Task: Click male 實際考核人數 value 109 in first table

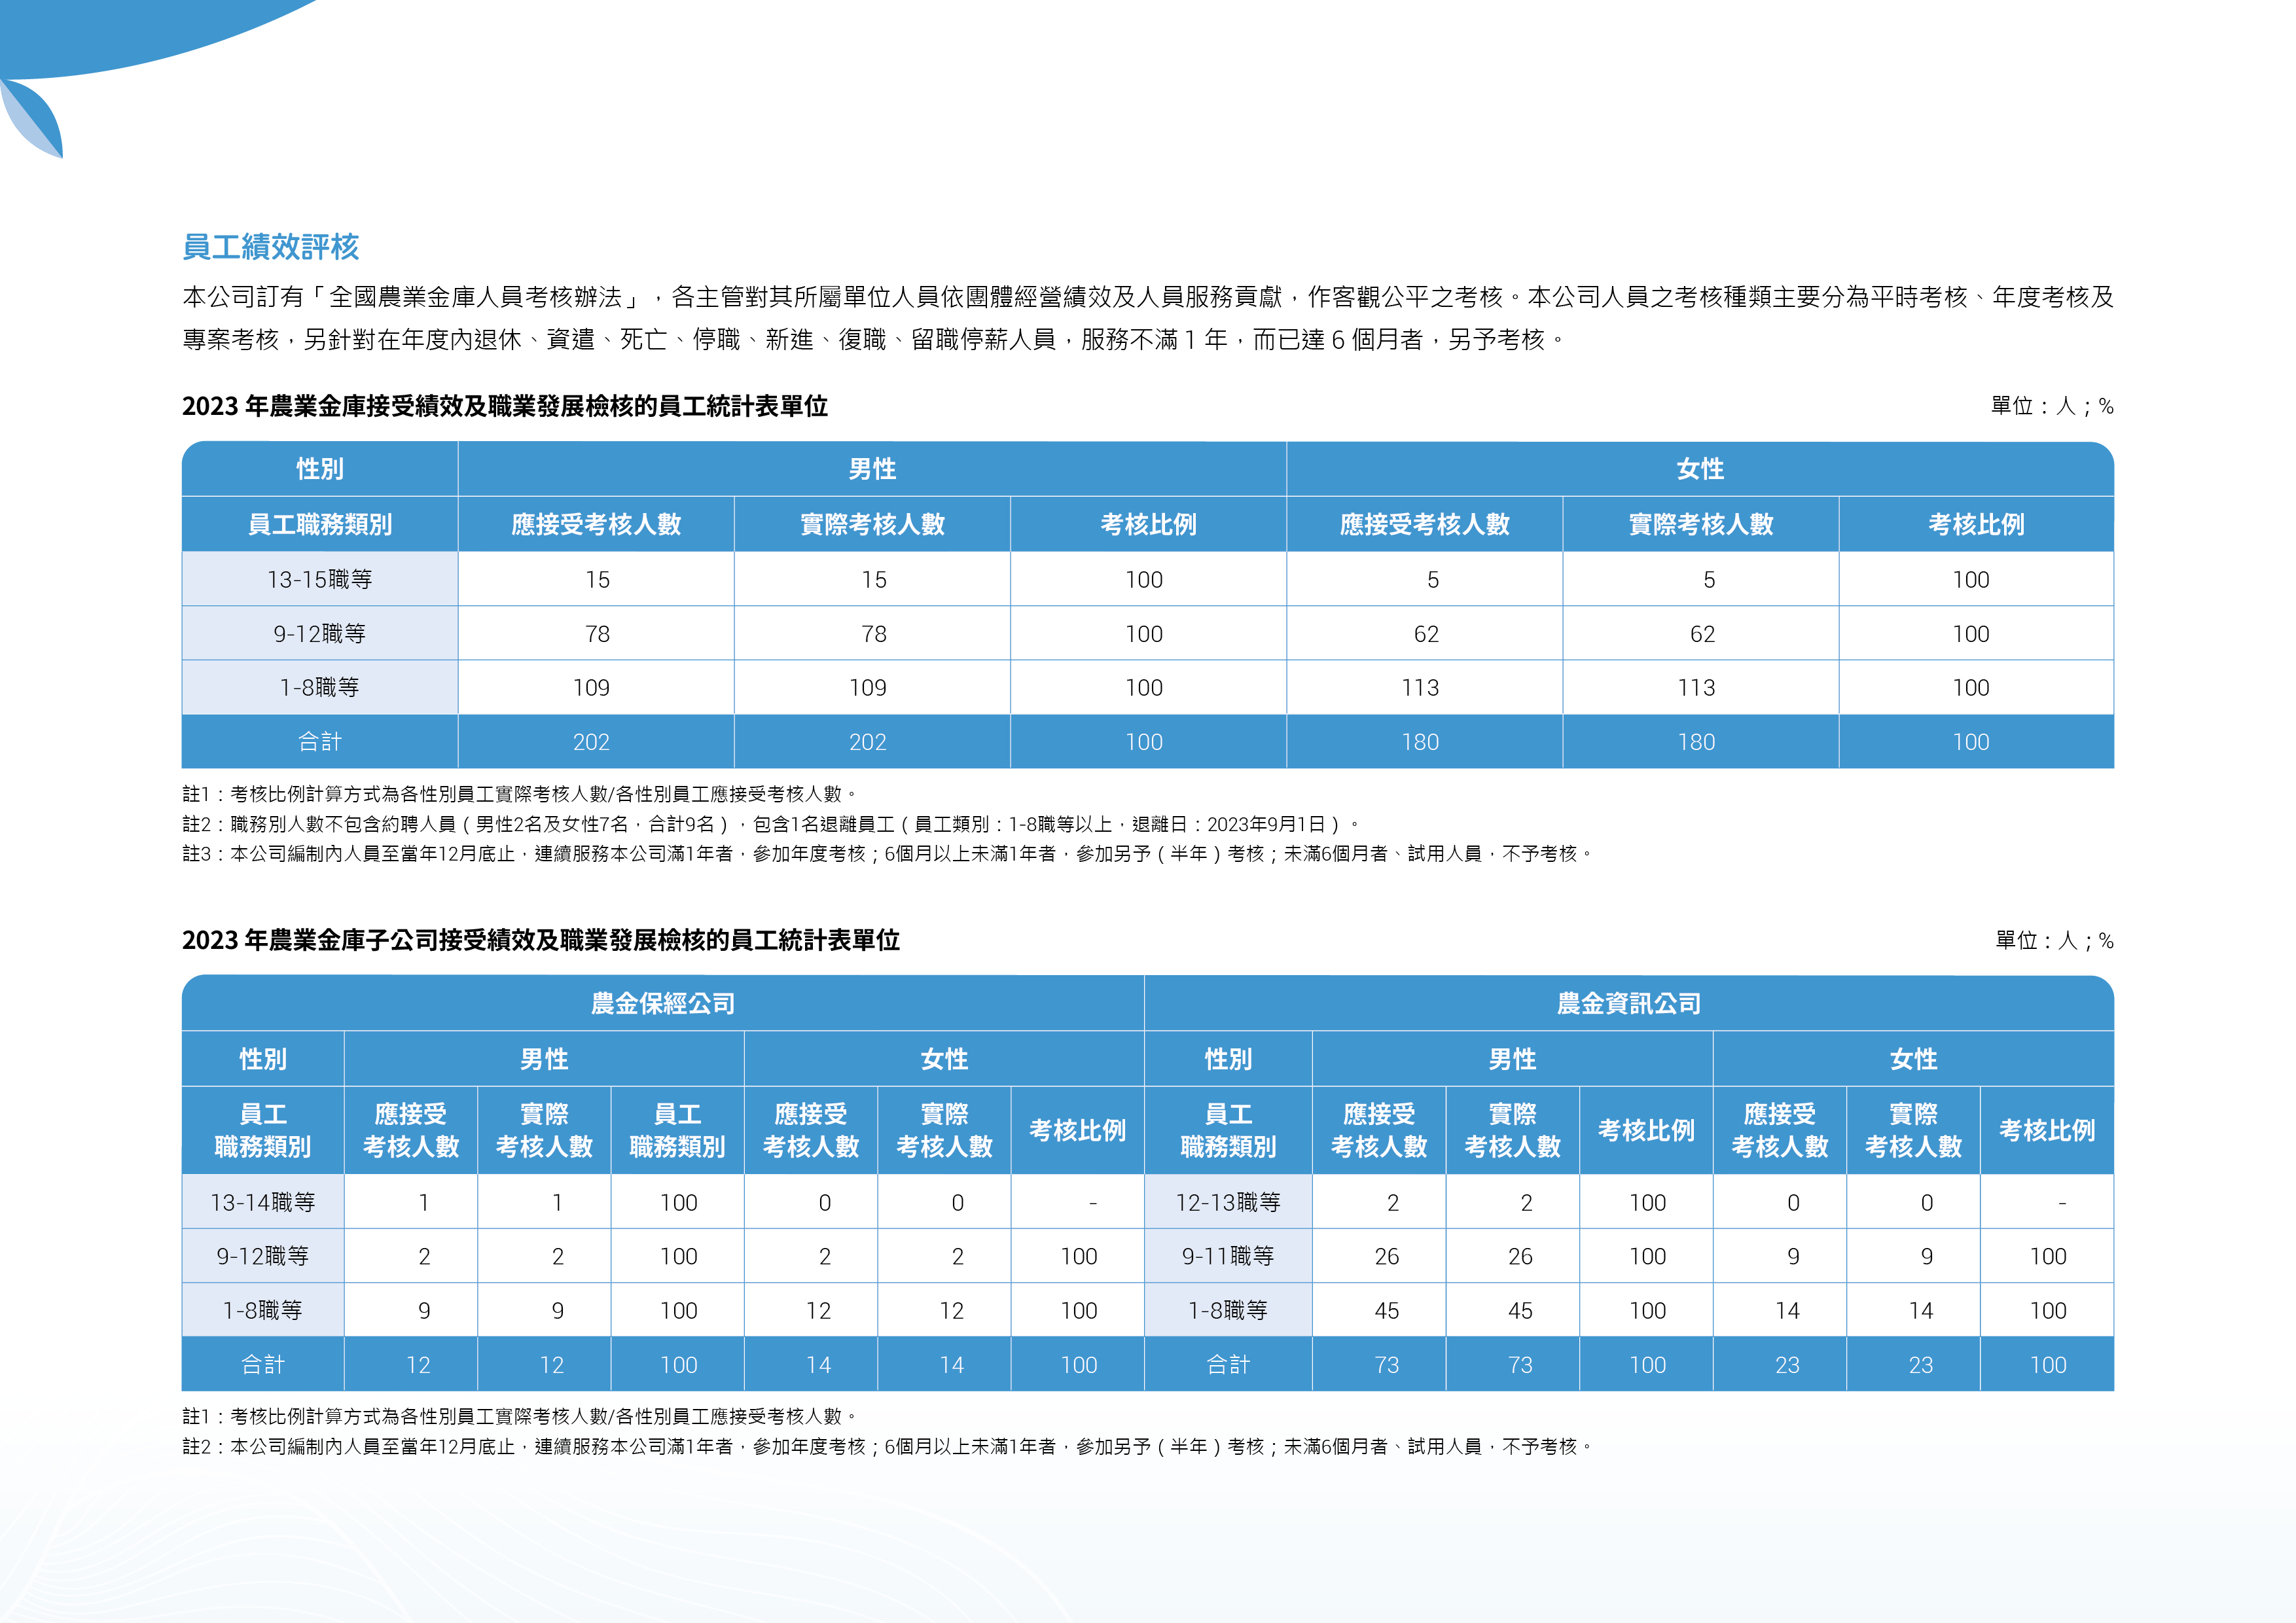Action: pyautogui.click(x=868, y=688)
